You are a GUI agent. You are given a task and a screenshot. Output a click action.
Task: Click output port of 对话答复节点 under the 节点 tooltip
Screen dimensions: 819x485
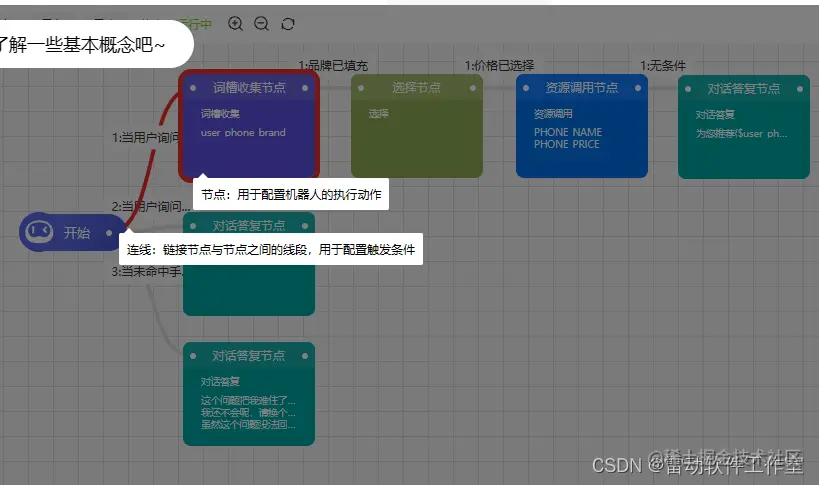[305, 226]
